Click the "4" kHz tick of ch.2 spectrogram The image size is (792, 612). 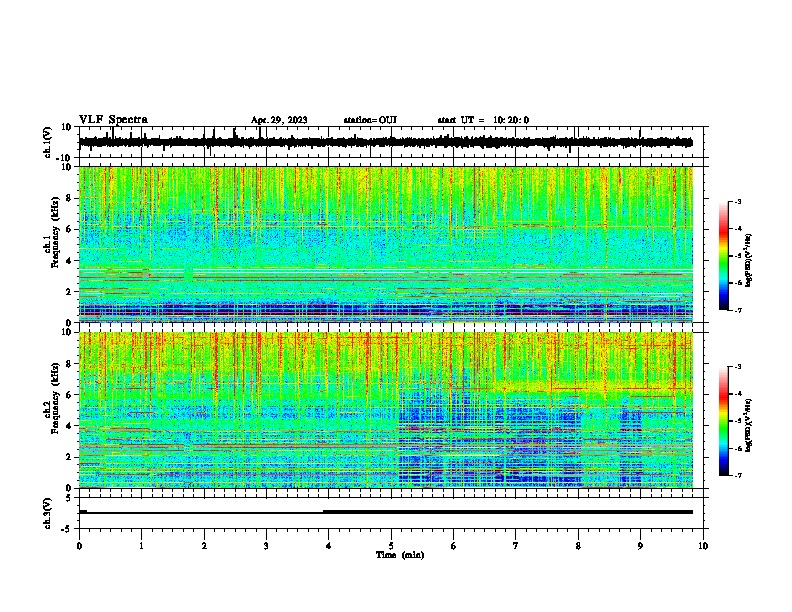(69, 426)
